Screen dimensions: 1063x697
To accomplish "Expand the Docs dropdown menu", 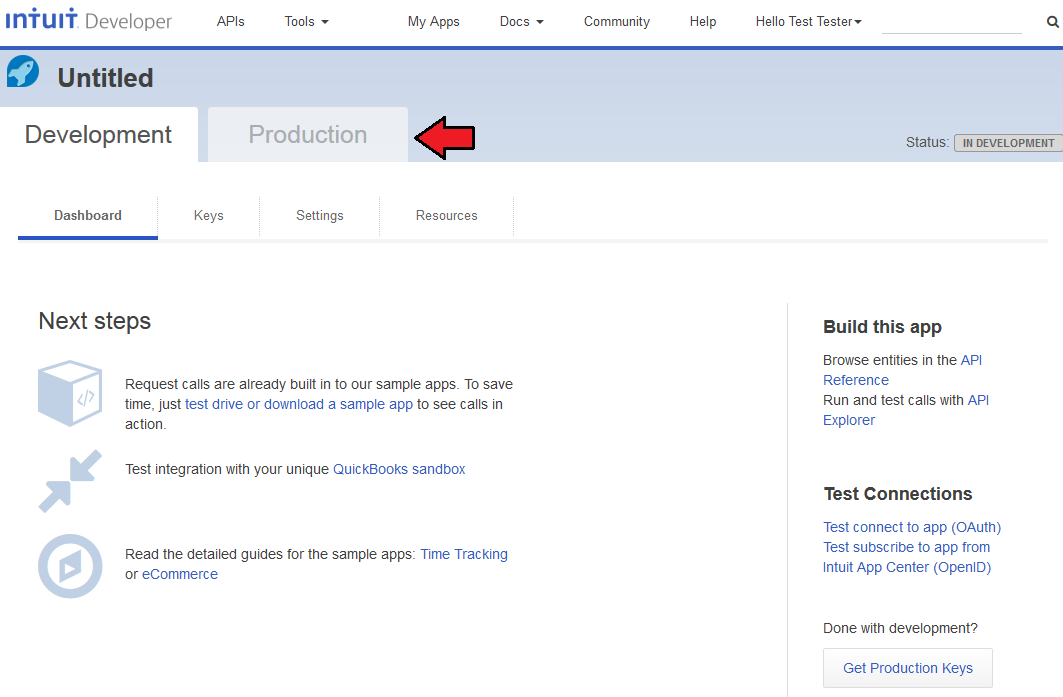I will (521, 22).
